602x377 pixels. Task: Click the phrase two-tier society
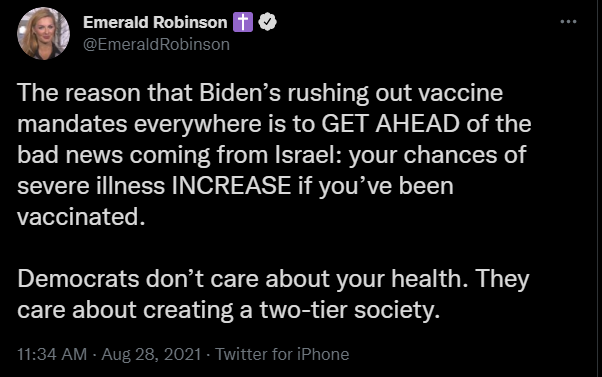pos(349,310)
